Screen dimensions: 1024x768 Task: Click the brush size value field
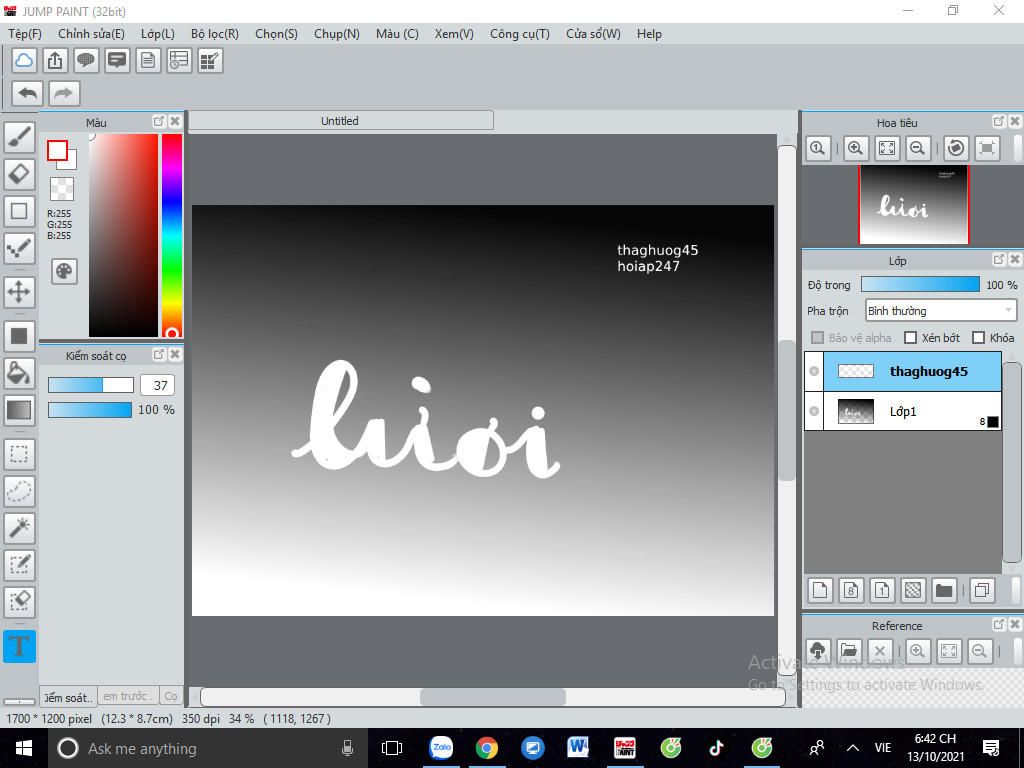click(x=157, y=385)
